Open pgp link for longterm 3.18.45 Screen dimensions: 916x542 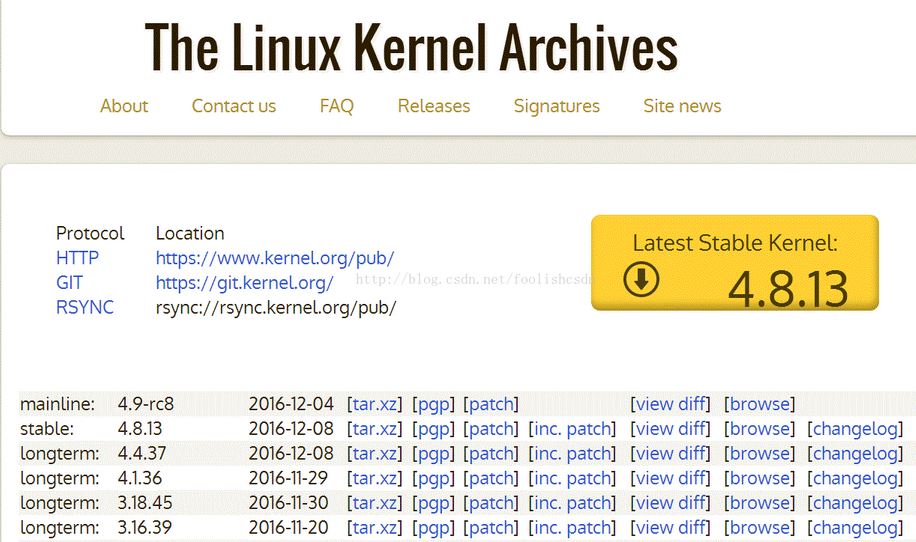[x=433, y=503]
